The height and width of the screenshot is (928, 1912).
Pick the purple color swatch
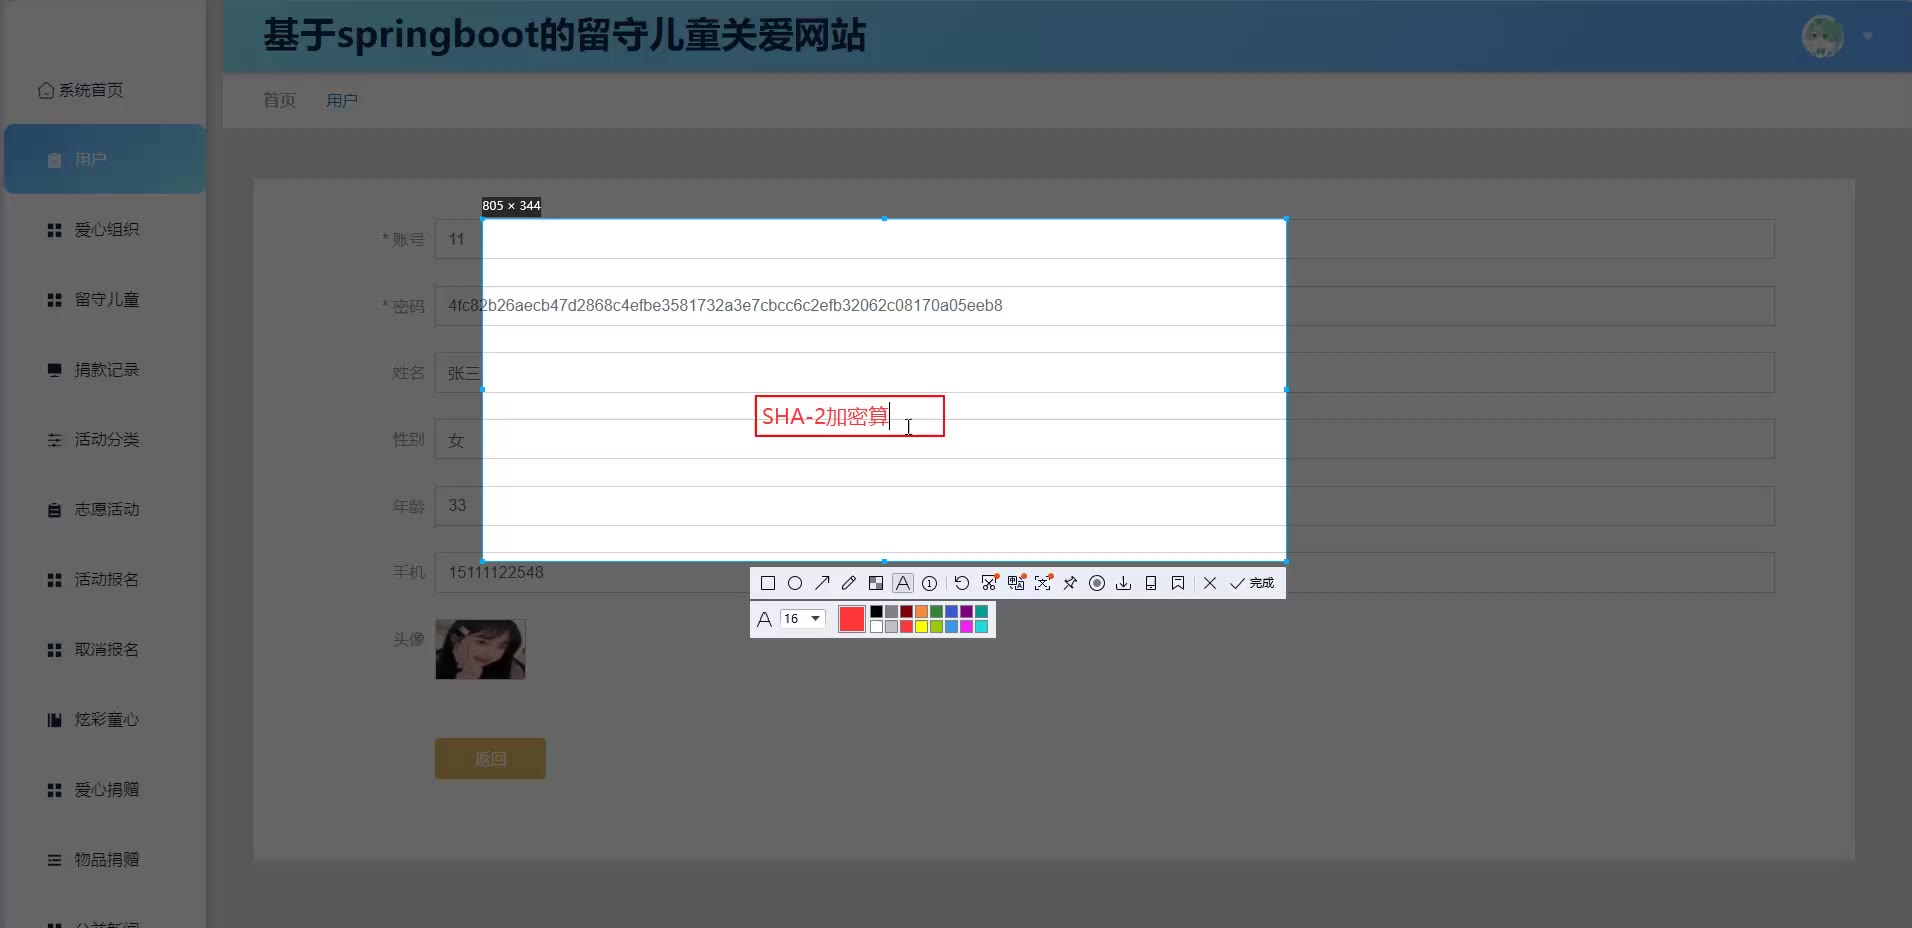(x=966, y=611)
